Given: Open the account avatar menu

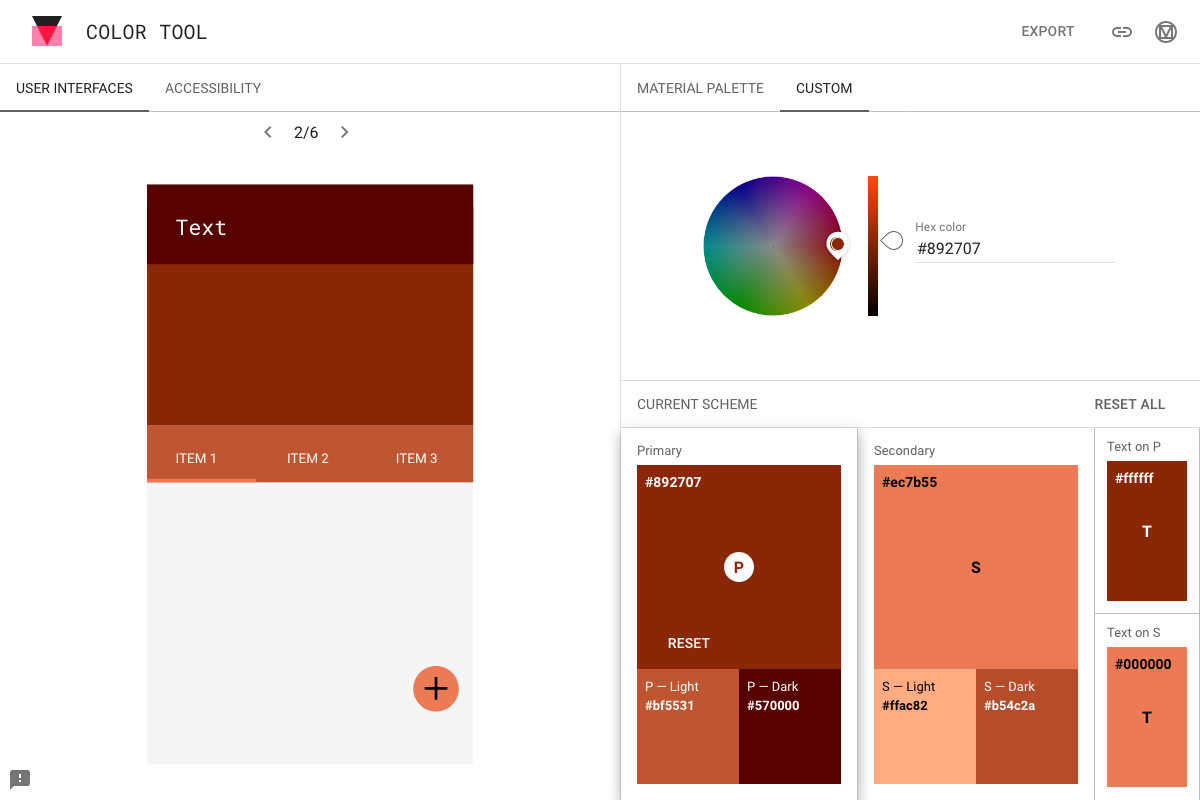Looking at the screenshot, I should click(x=1165, y=31).
